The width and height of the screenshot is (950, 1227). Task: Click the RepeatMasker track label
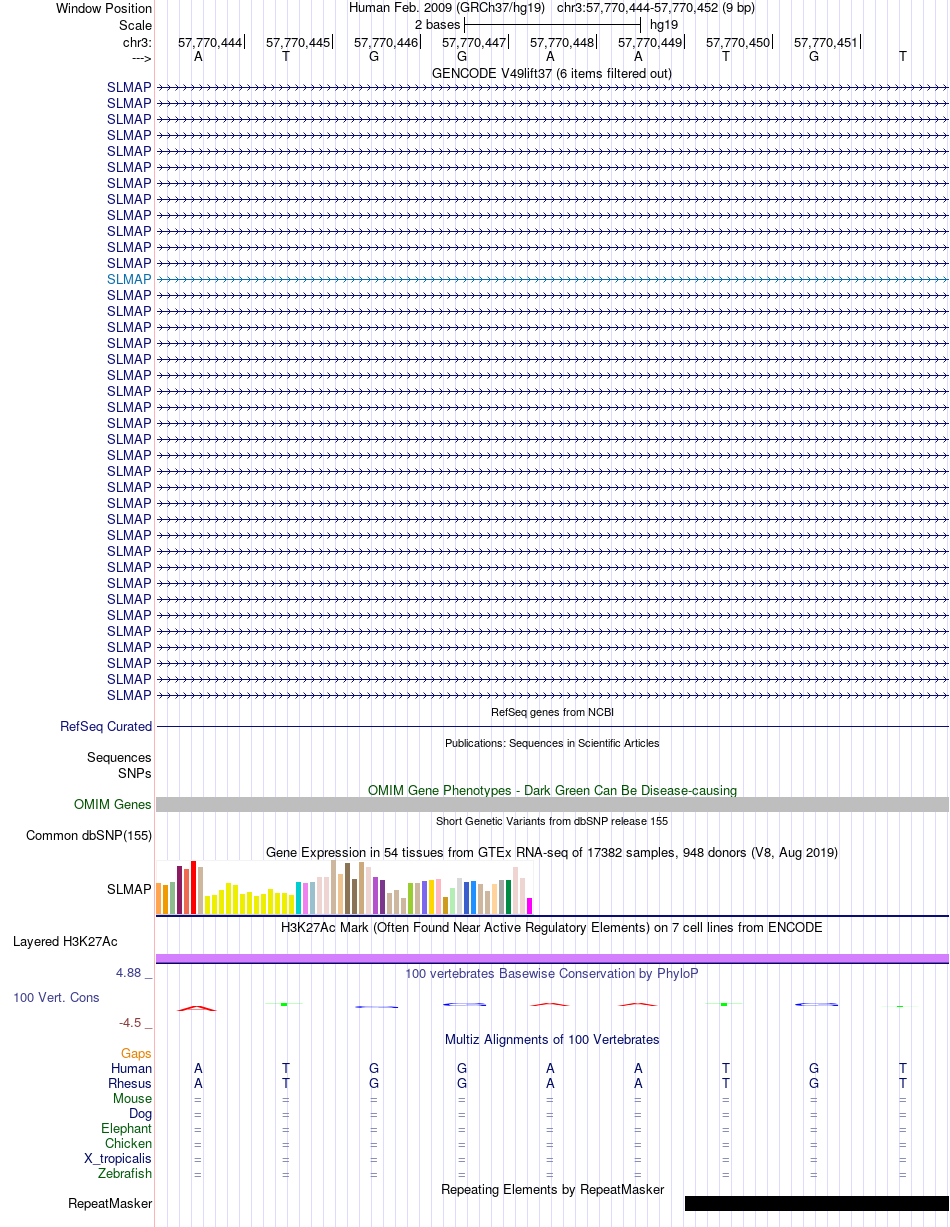click(x=110, y=1203)
